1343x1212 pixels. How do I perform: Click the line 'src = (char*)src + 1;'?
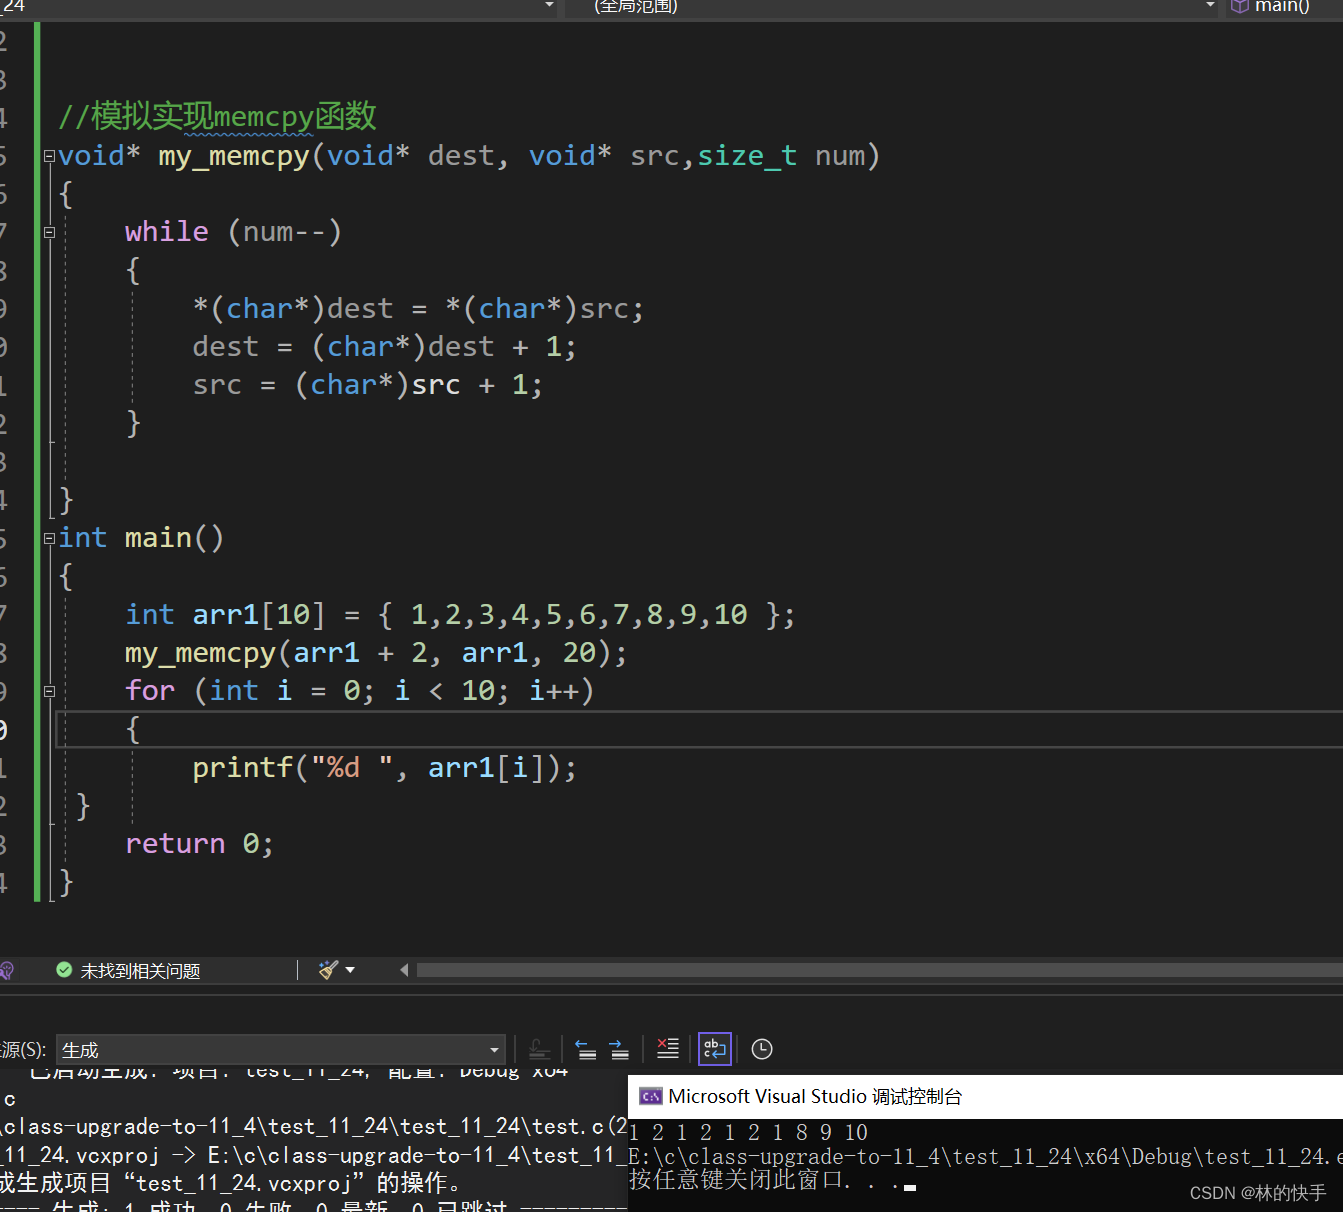click(x=367, y=385)
